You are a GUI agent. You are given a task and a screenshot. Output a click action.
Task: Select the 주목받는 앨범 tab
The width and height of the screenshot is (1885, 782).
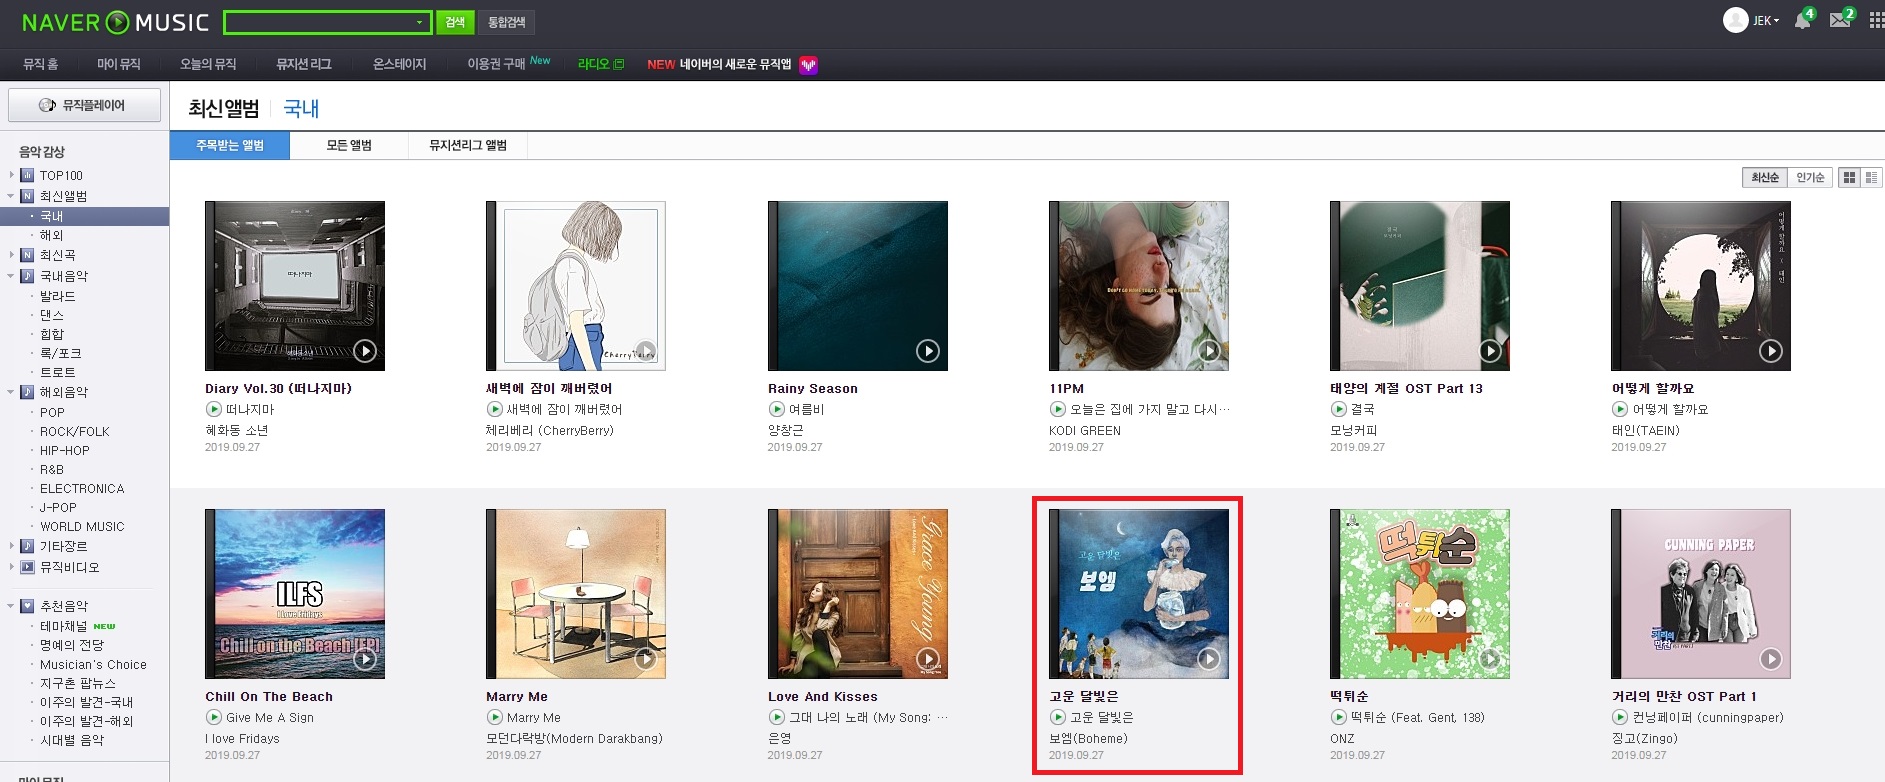[x=230, y=145]
